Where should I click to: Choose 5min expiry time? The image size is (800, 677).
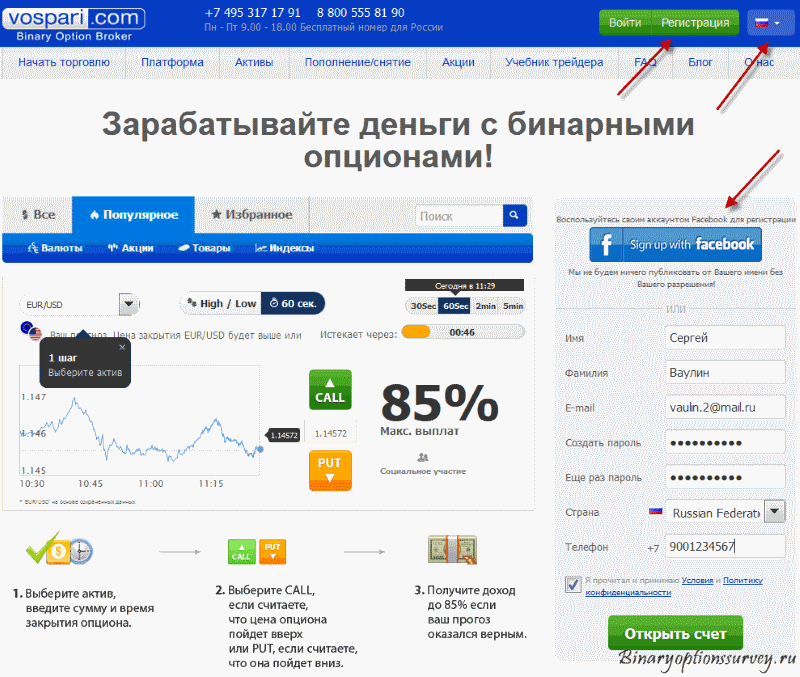(513, 306)
